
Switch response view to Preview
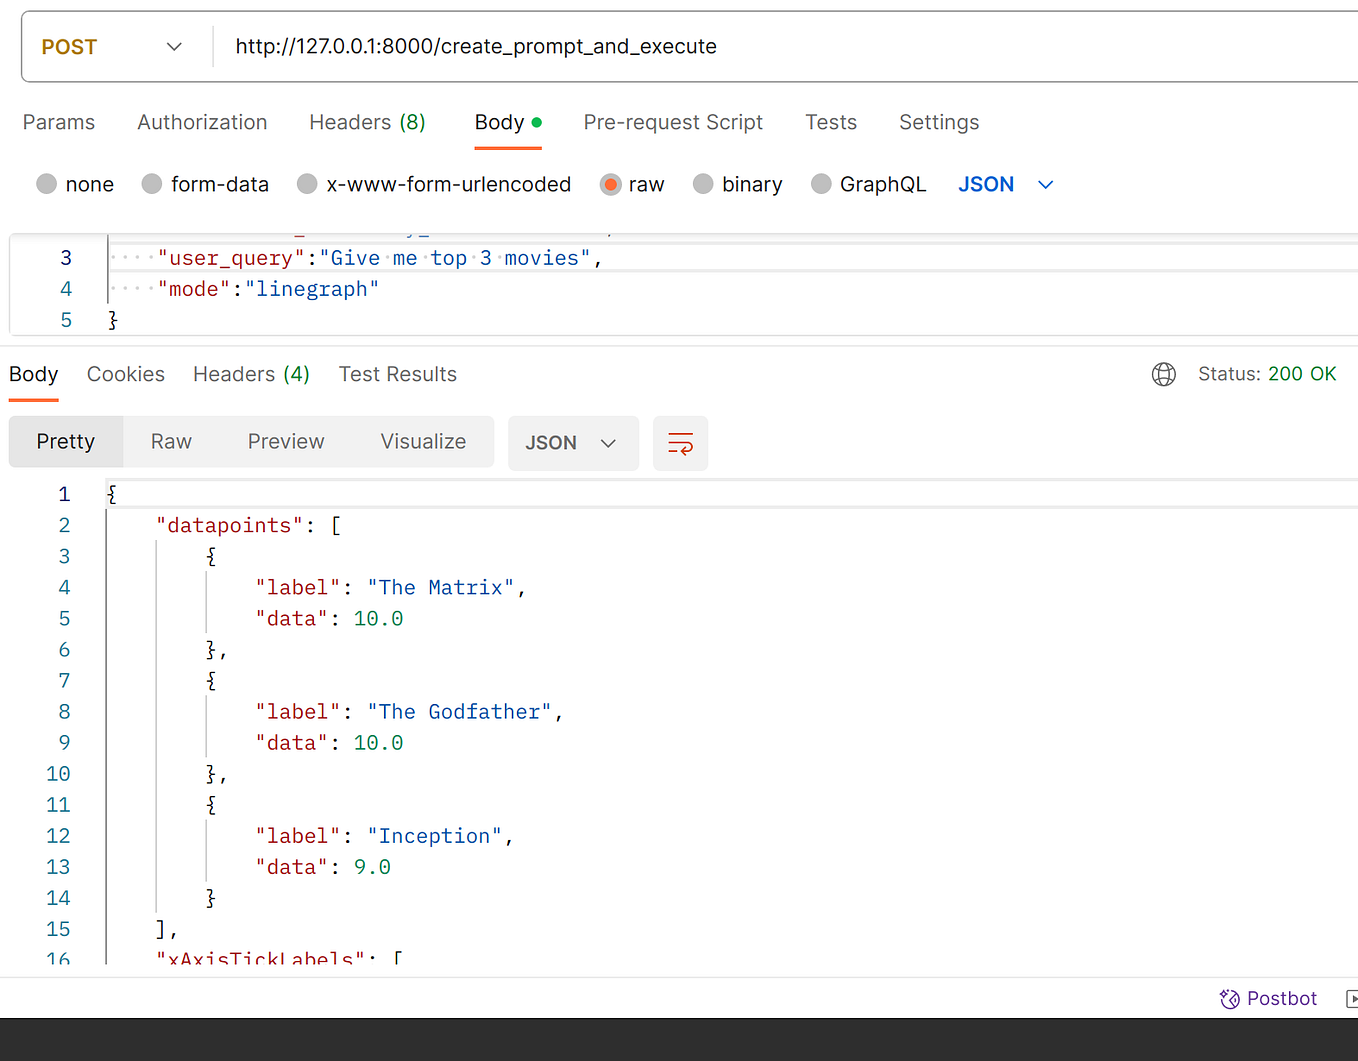tap(286, 441)
